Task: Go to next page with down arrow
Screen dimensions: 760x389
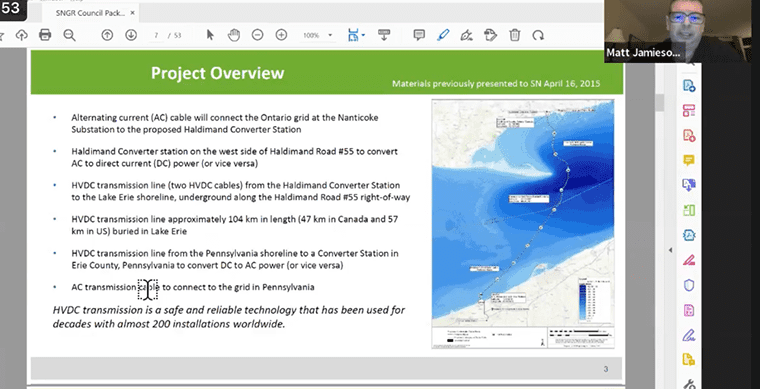Action: (x=131, y=35)
